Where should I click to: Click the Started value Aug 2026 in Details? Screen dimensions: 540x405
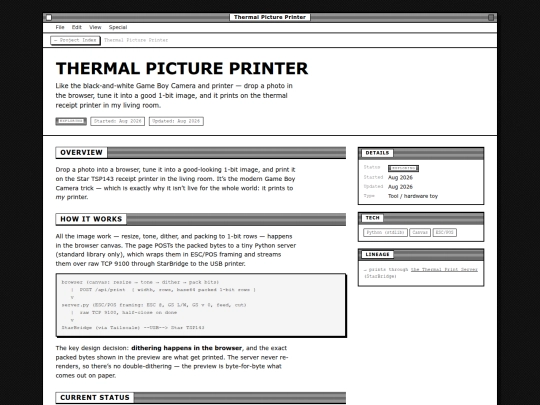(x=400, y=177)
